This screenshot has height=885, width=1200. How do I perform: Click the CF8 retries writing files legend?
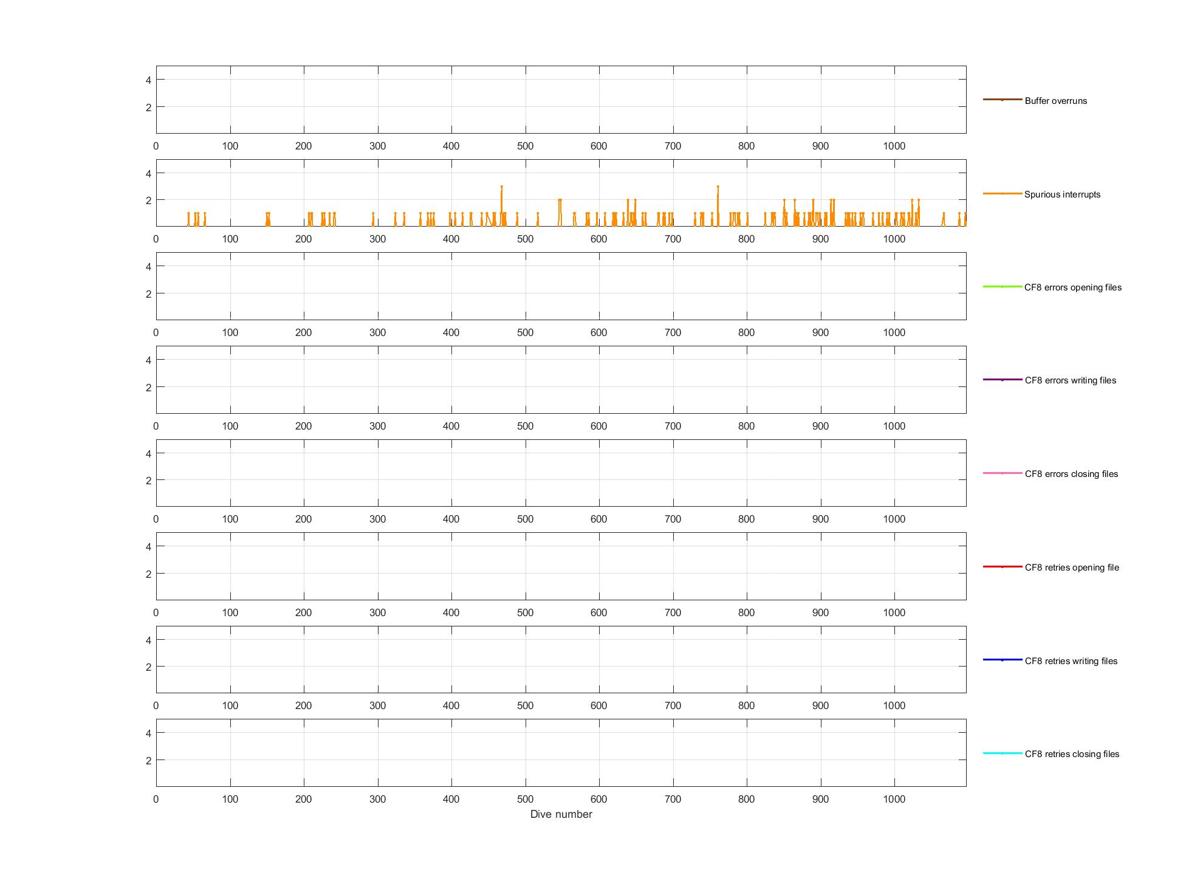(x=1071, y=661)
